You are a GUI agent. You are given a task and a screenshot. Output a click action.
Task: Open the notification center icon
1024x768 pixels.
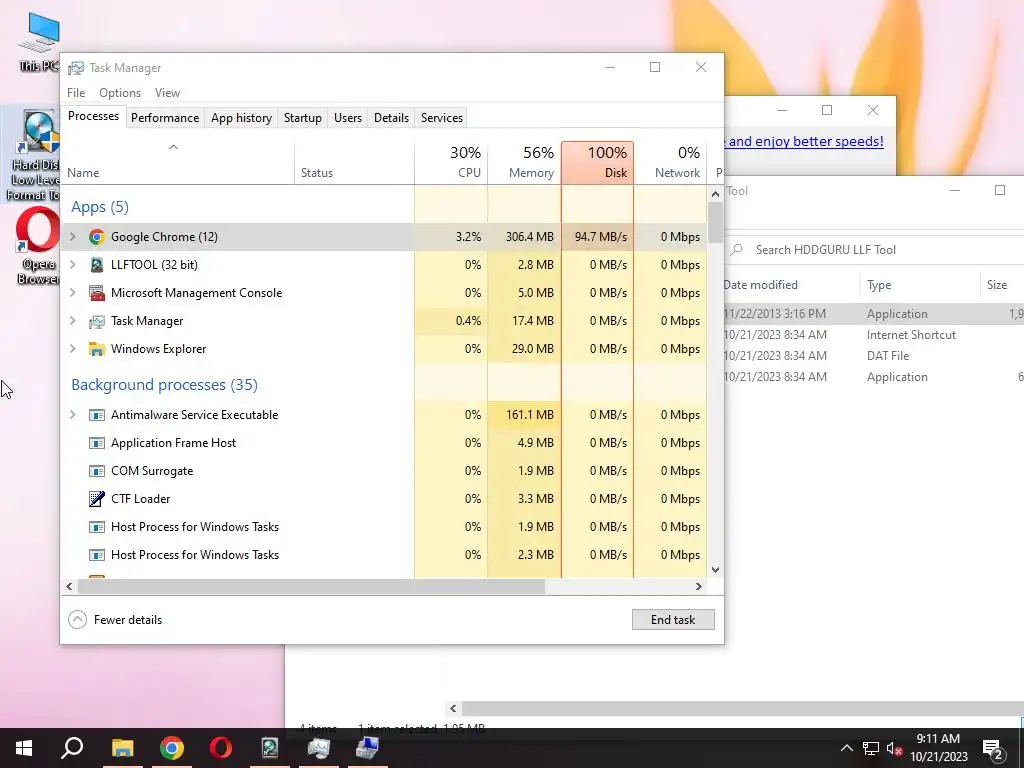coord(993,749)
